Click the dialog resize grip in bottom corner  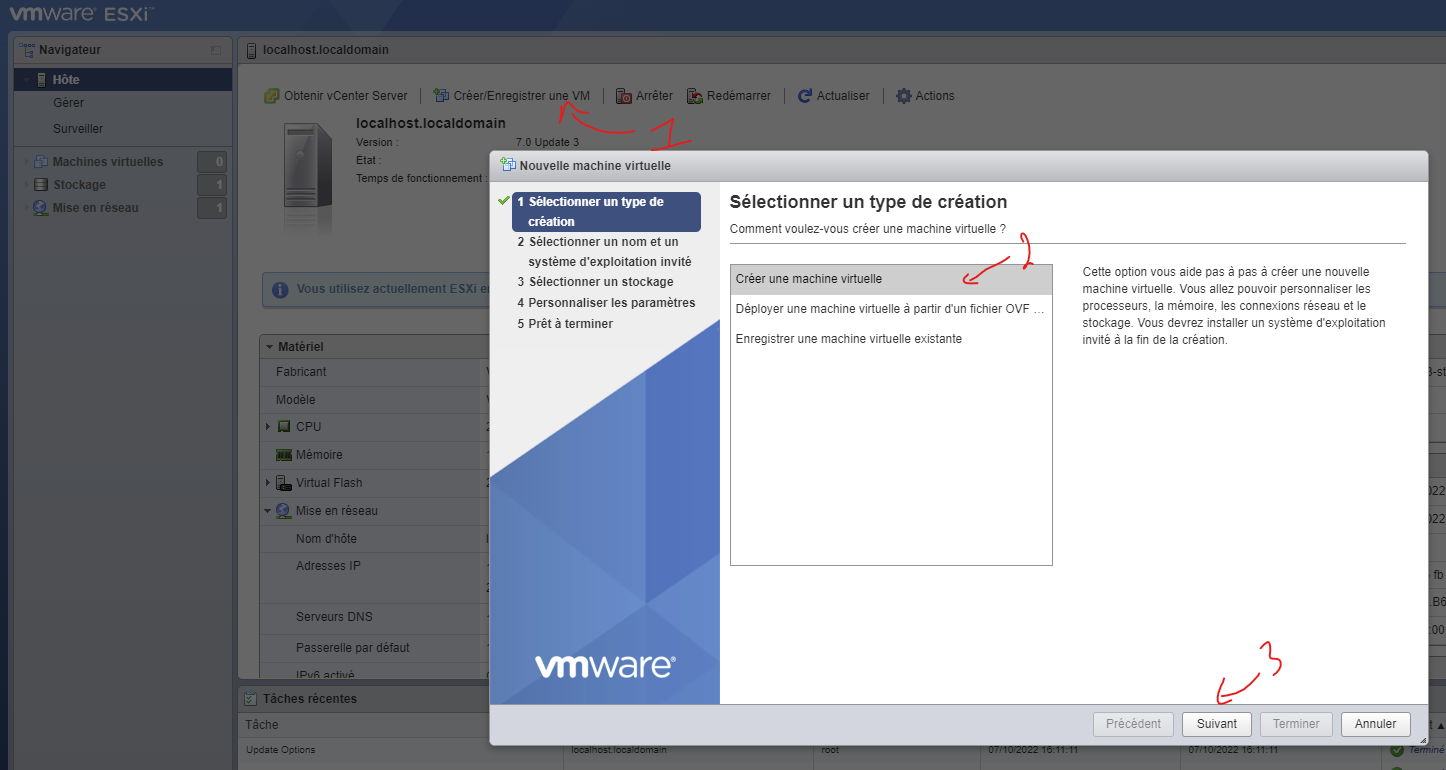click(1422, 740)
